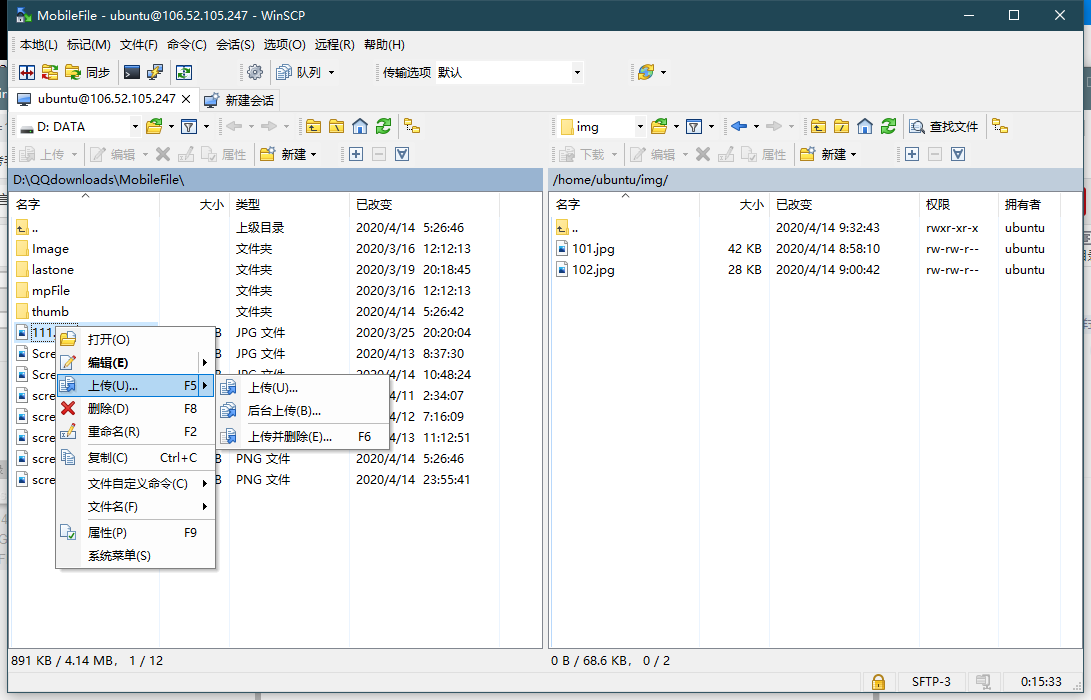1091x700 pixels.
Task: Select Upload (上传(U)...) in submenu
Action: pyautogui.click(x=303, y=388)
